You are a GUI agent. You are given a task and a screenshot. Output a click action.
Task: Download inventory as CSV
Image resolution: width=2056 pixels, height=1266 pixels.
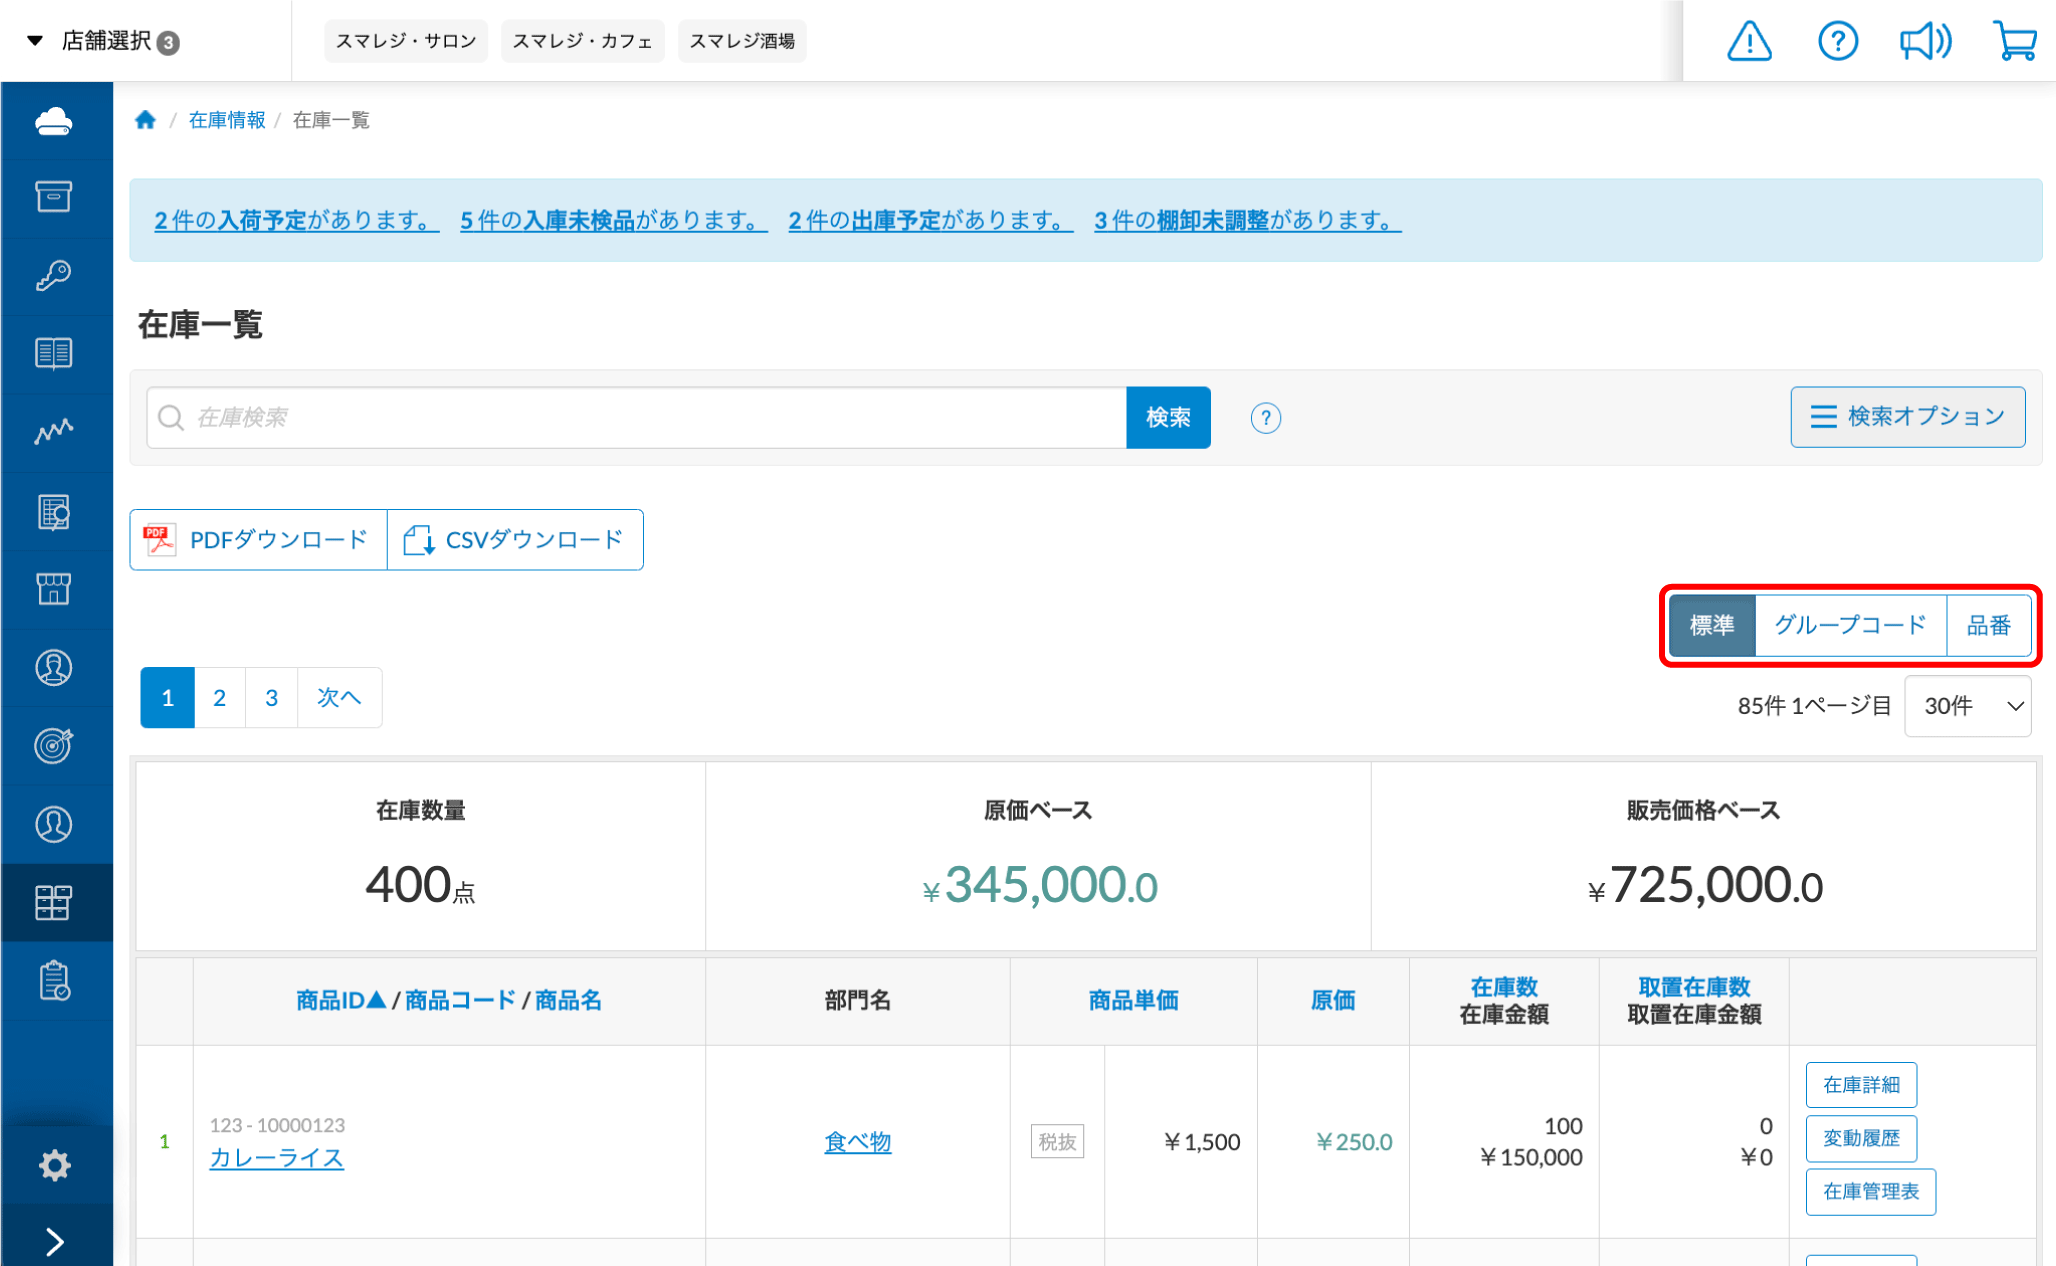(515, 539)
